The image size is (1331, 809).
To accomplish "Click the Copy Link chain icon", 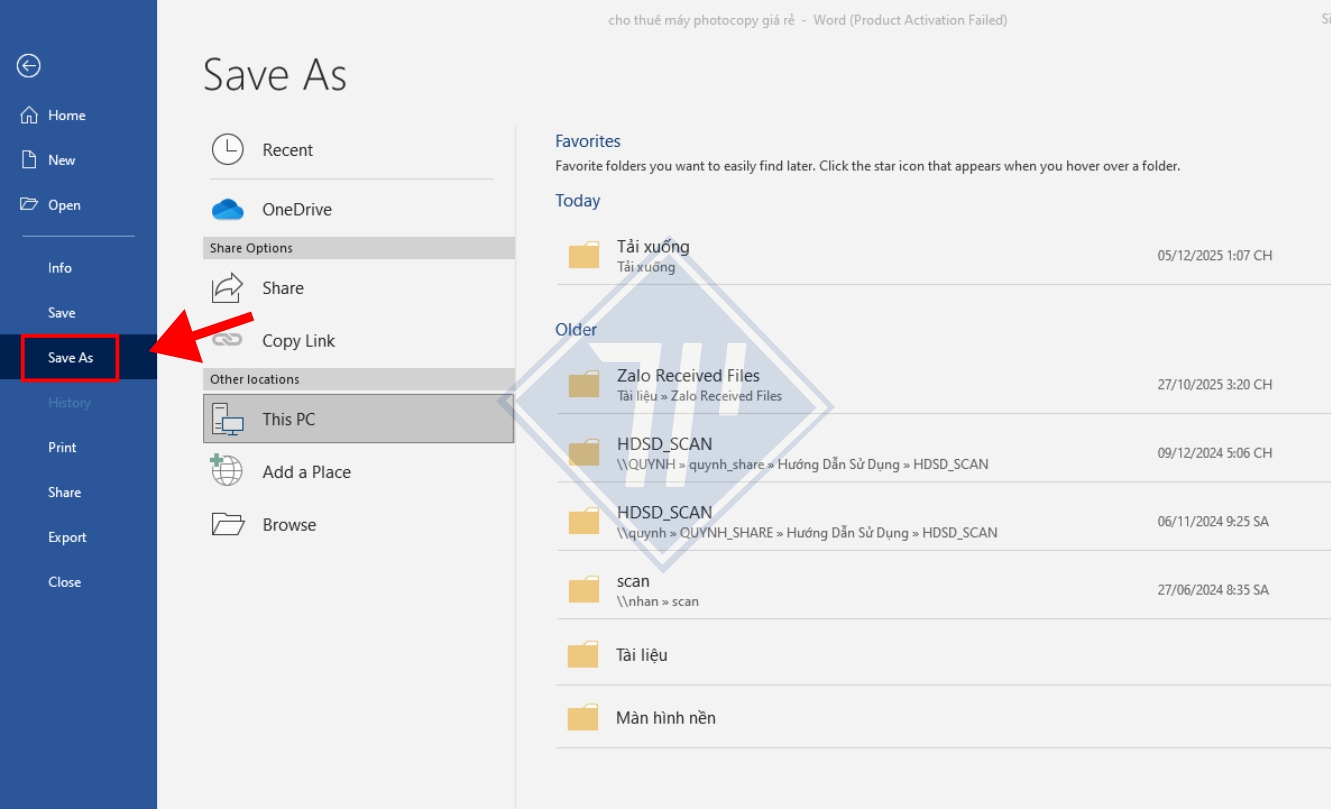I will pos(227,341).
